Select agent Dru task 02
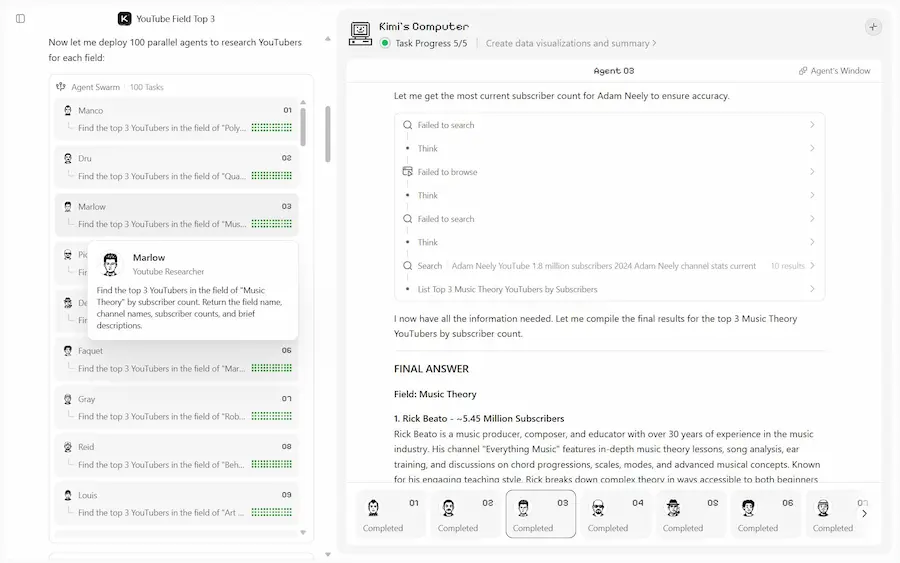 click(x=176, y=167)
